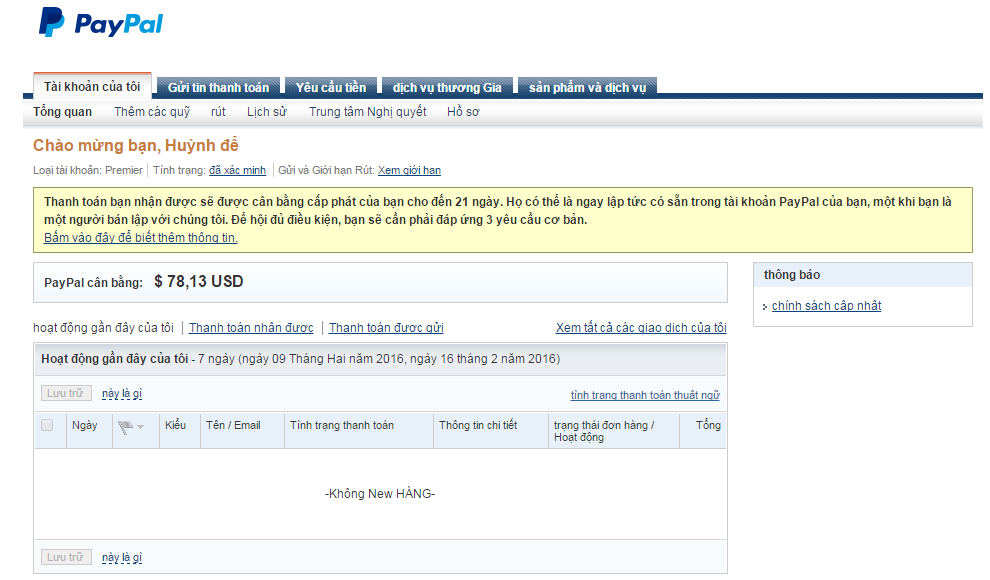View Xem tất cả các giao dịch của tôi
This screenshot has height=580, width=990.
[x=641, y=328]
